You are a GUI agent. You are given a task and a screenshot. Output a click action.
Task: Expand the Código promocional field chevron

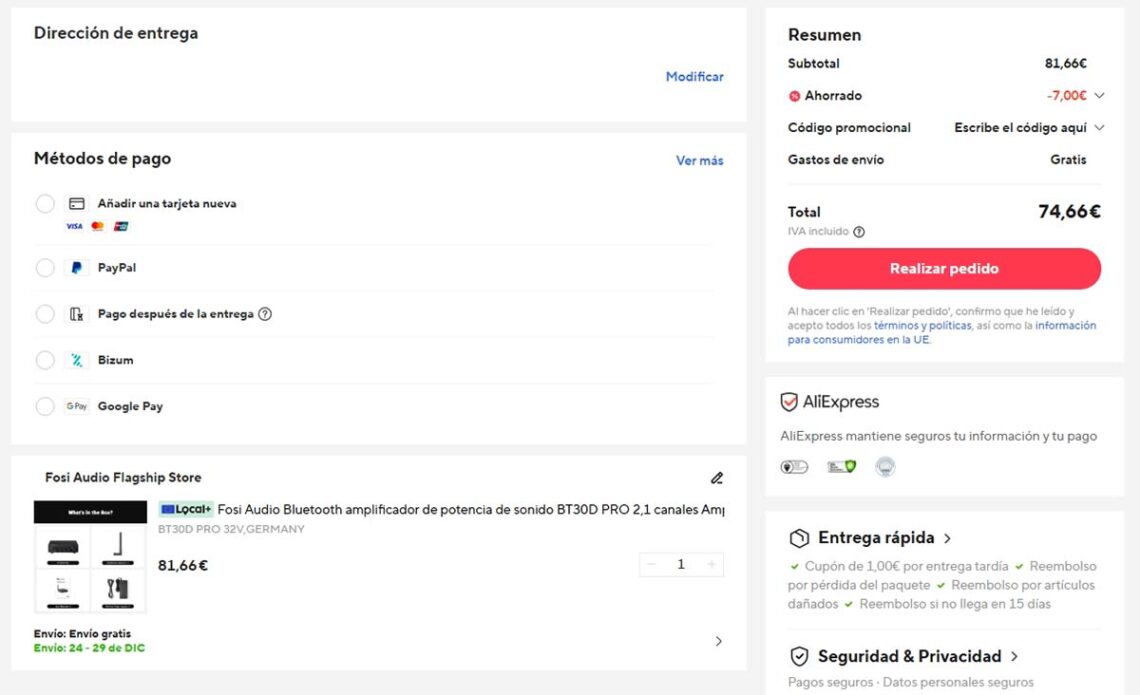(x=1099, y=128)
